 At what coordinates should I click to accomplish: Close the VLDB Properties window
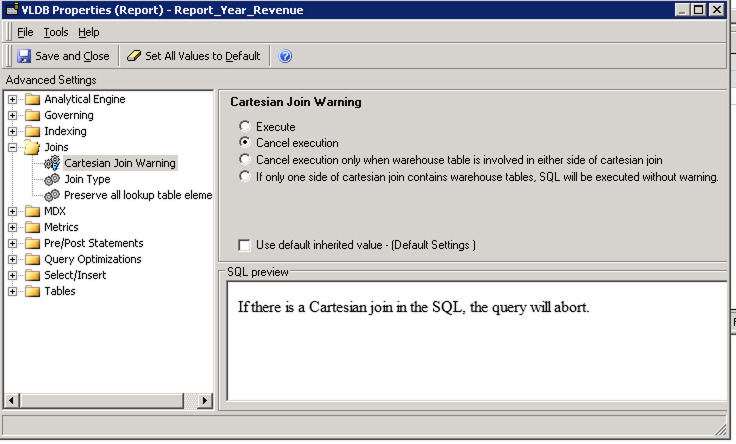click(x=717, y=10)
